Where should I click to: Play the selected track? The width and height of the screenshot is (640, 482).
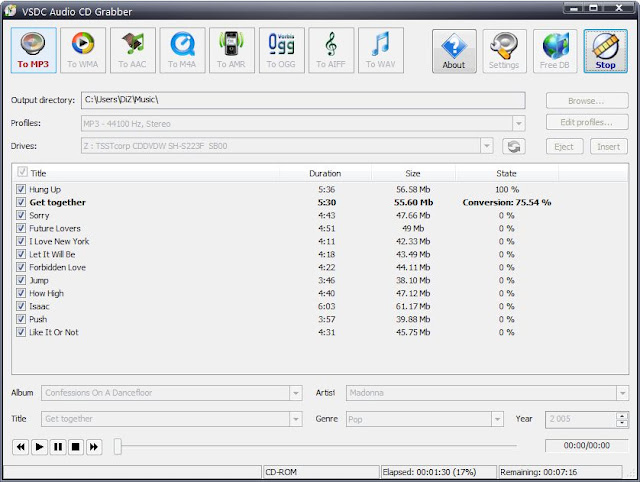coord(39,447)
